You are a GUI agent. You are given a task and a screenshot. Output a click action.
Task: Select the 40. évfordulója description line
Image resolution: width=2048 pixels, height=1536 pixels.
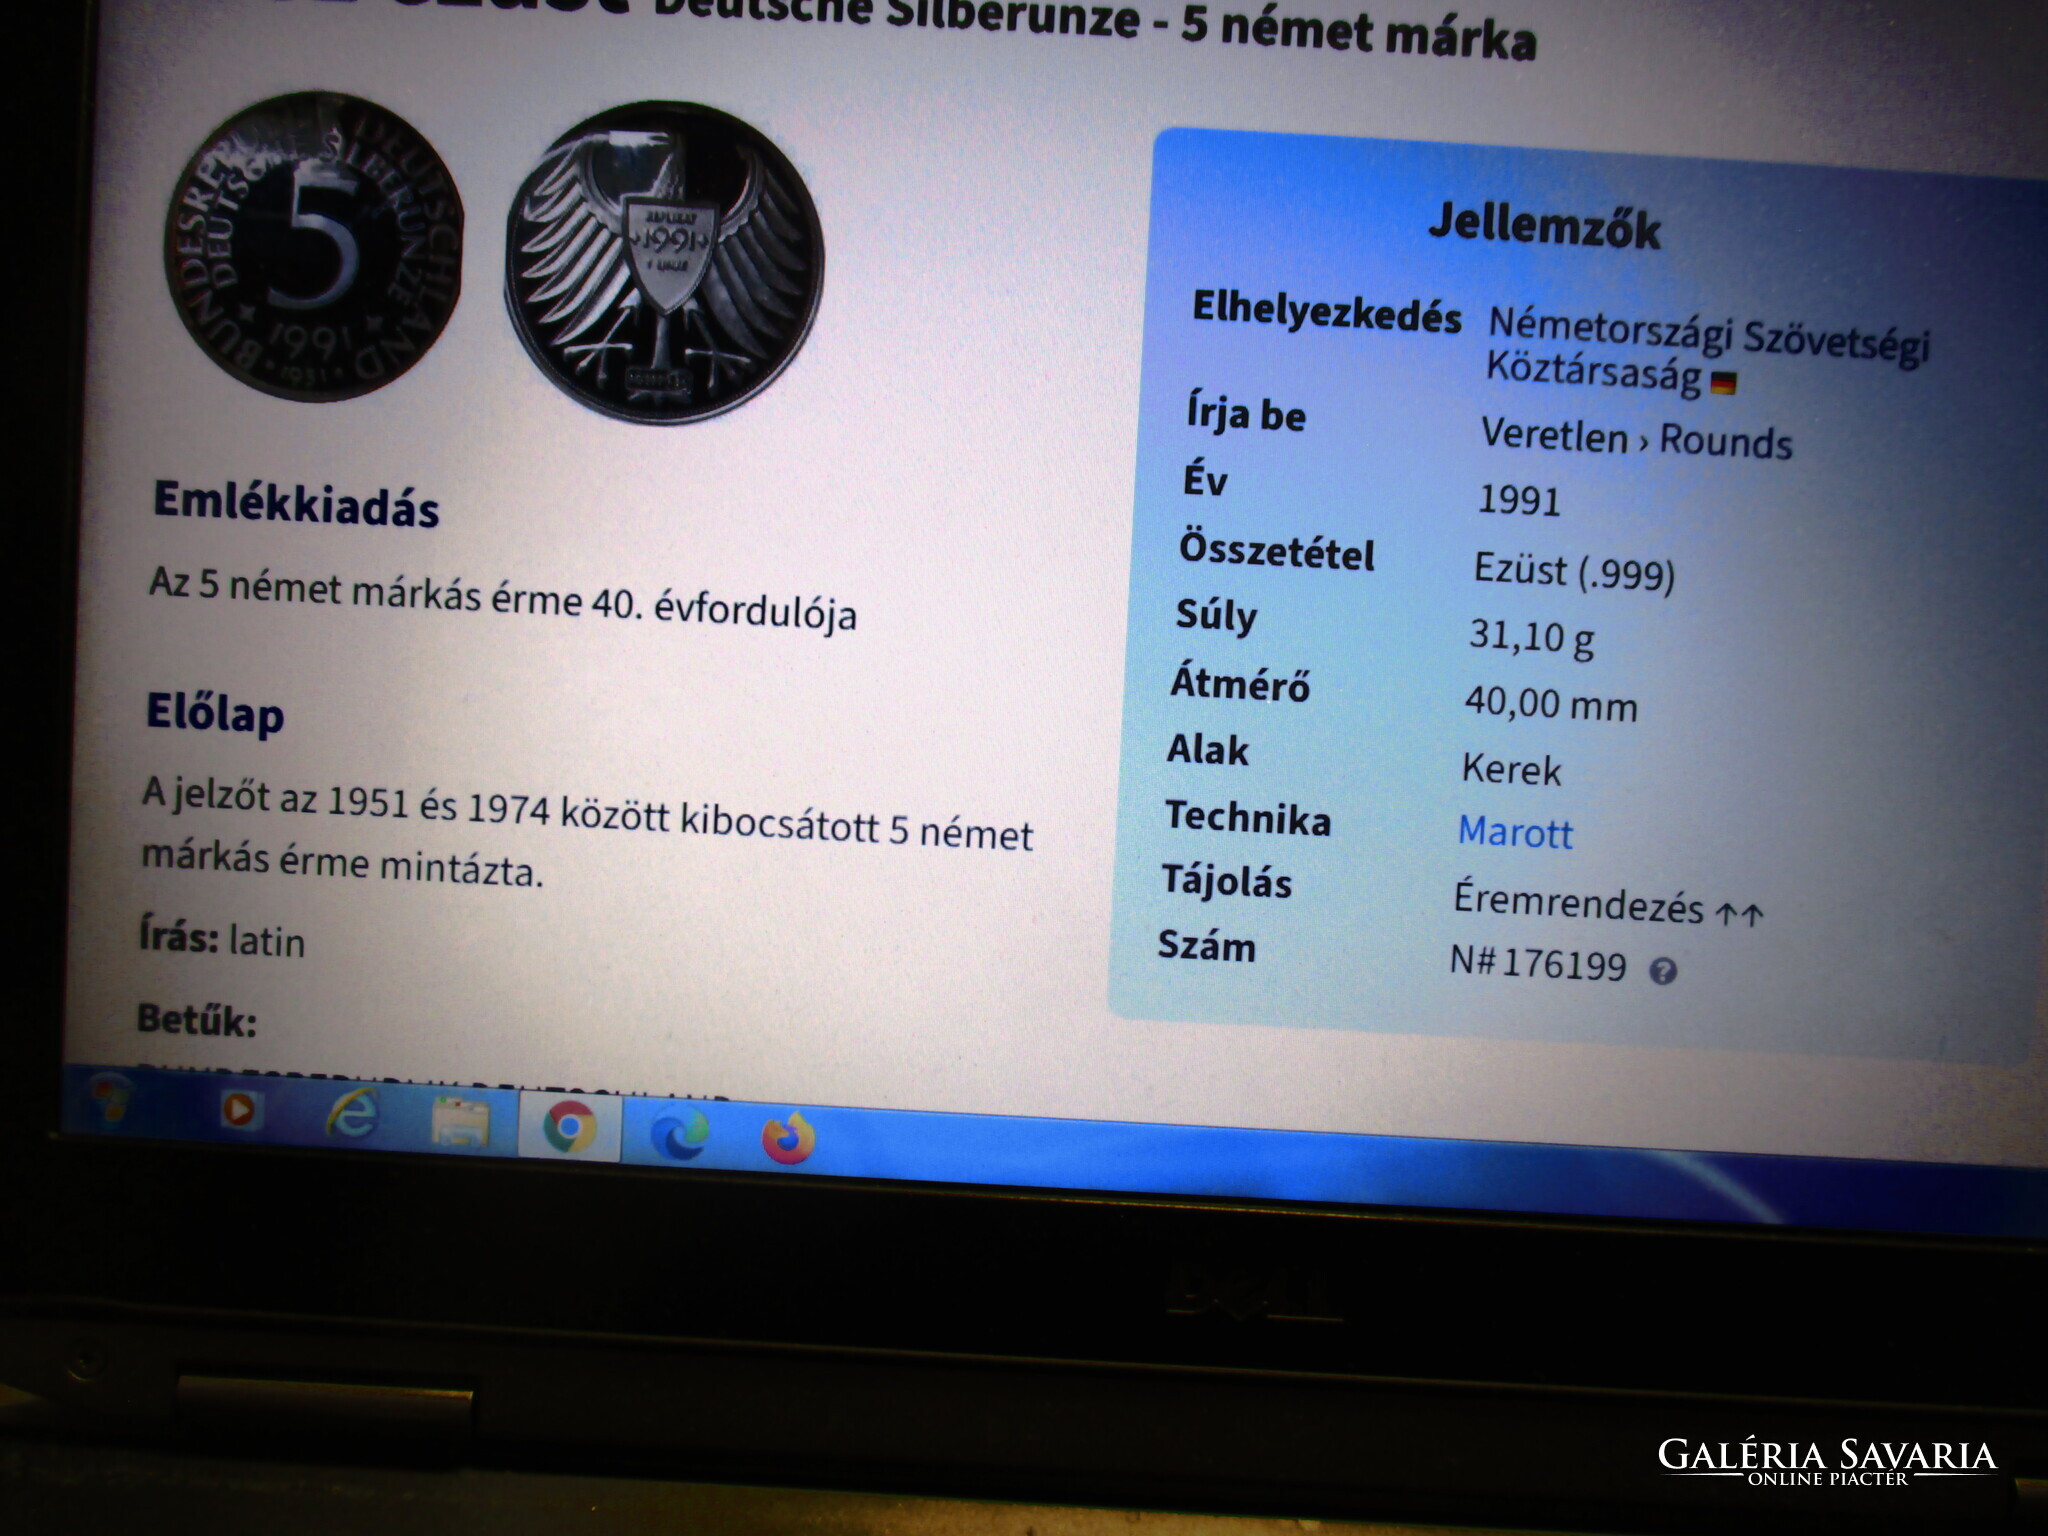503,598
